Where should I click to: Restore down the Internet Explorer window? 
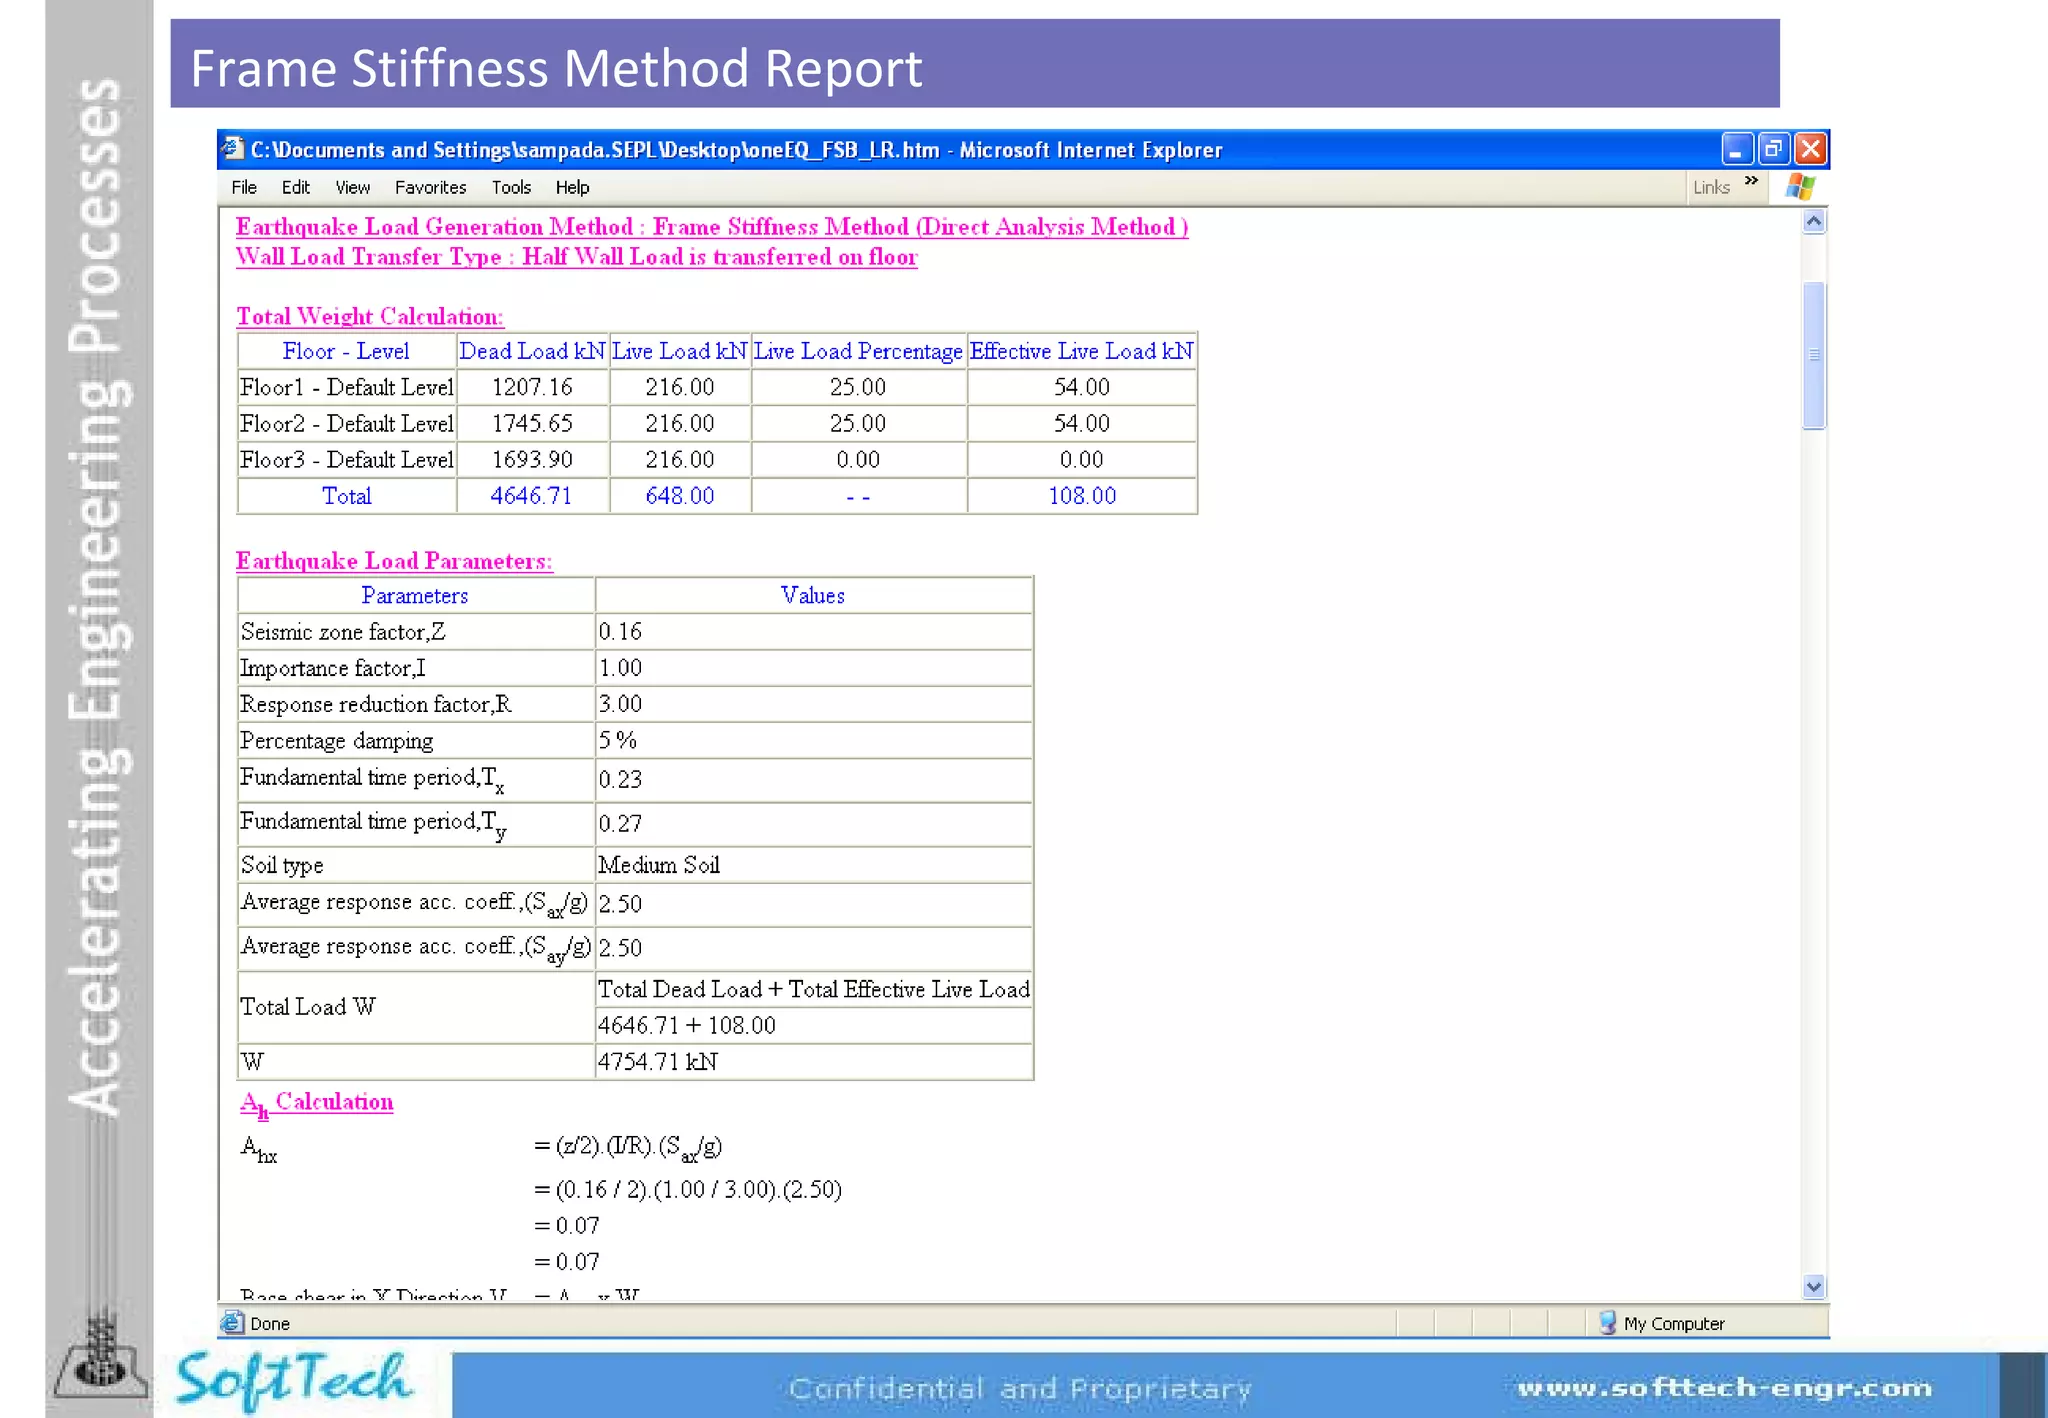tap(1773, 149)
